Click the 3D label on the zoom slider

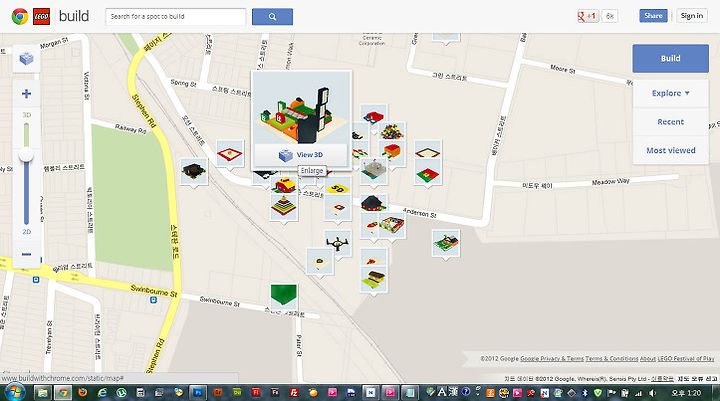(x=27, y=115)
